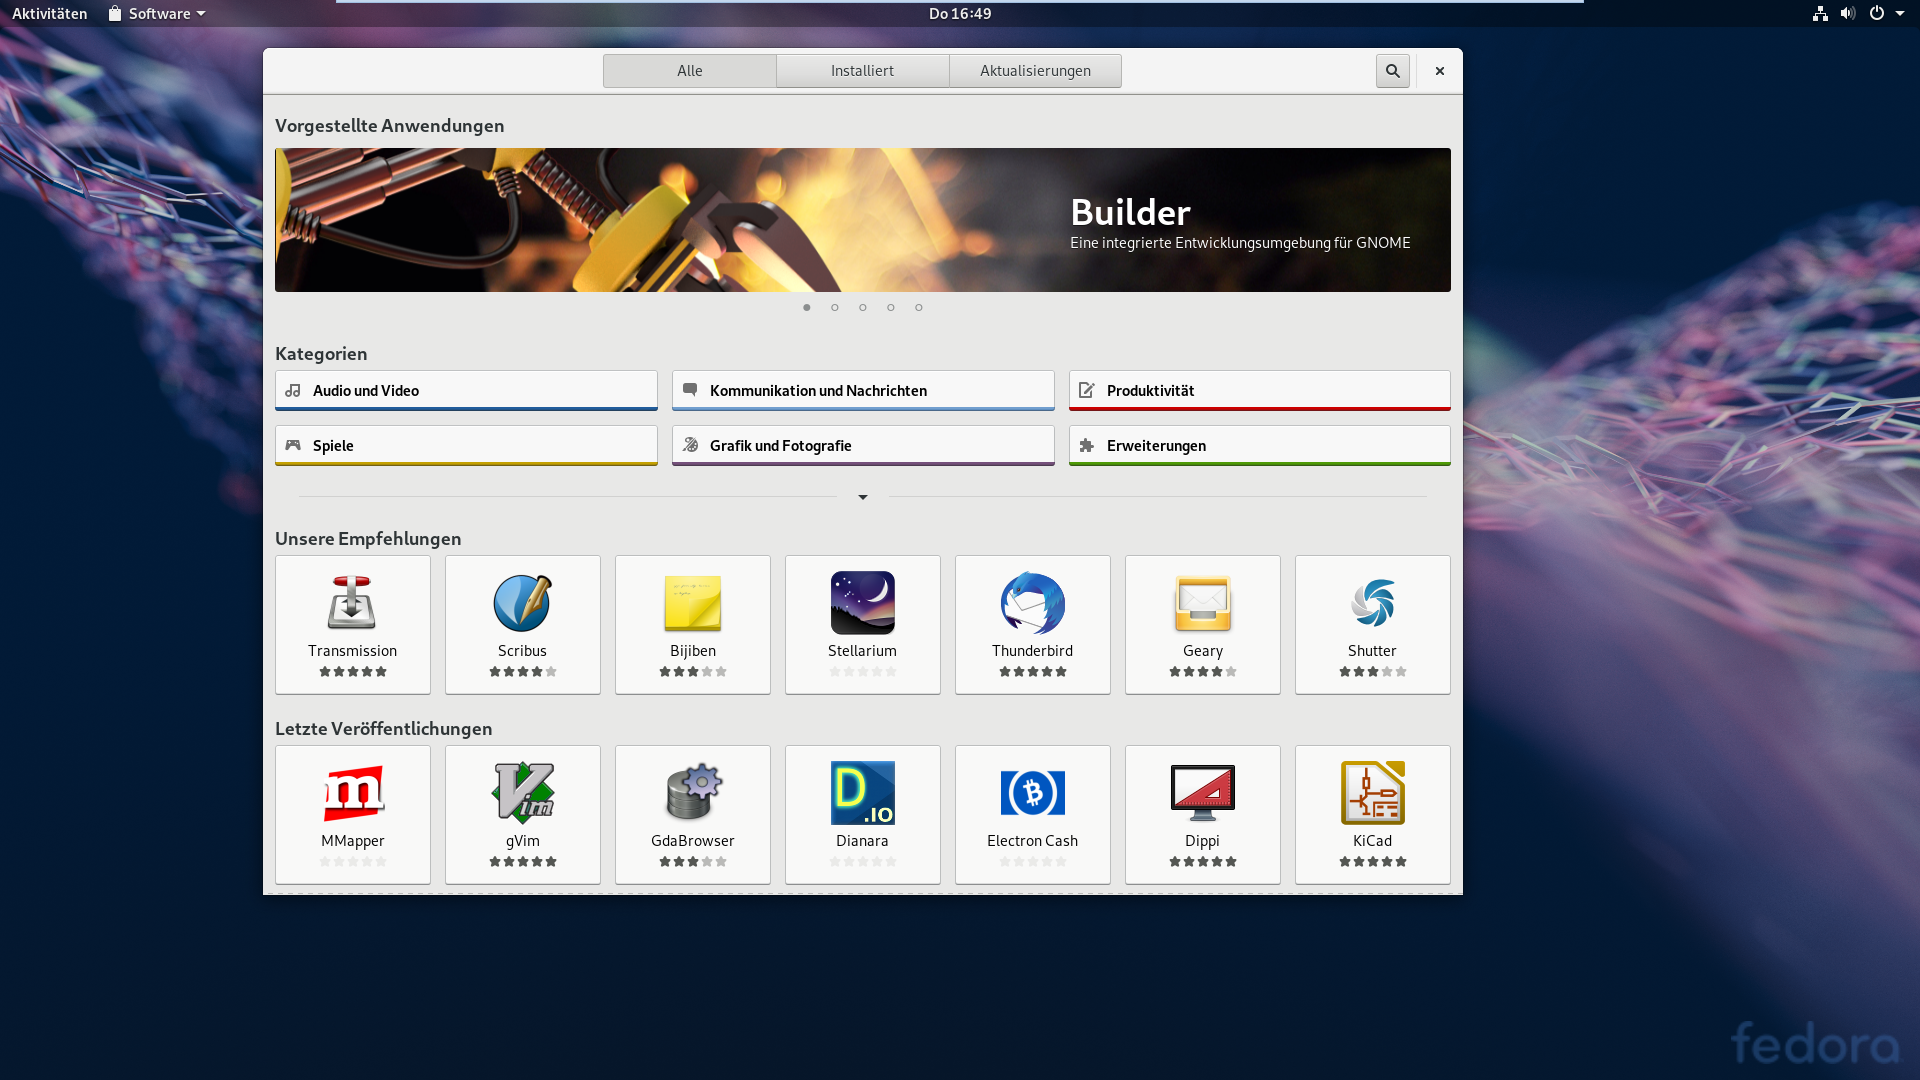Open the Thunderbird mail icon
The height and width of the screenshot is (1080, 1920).
coord(1032,603)
